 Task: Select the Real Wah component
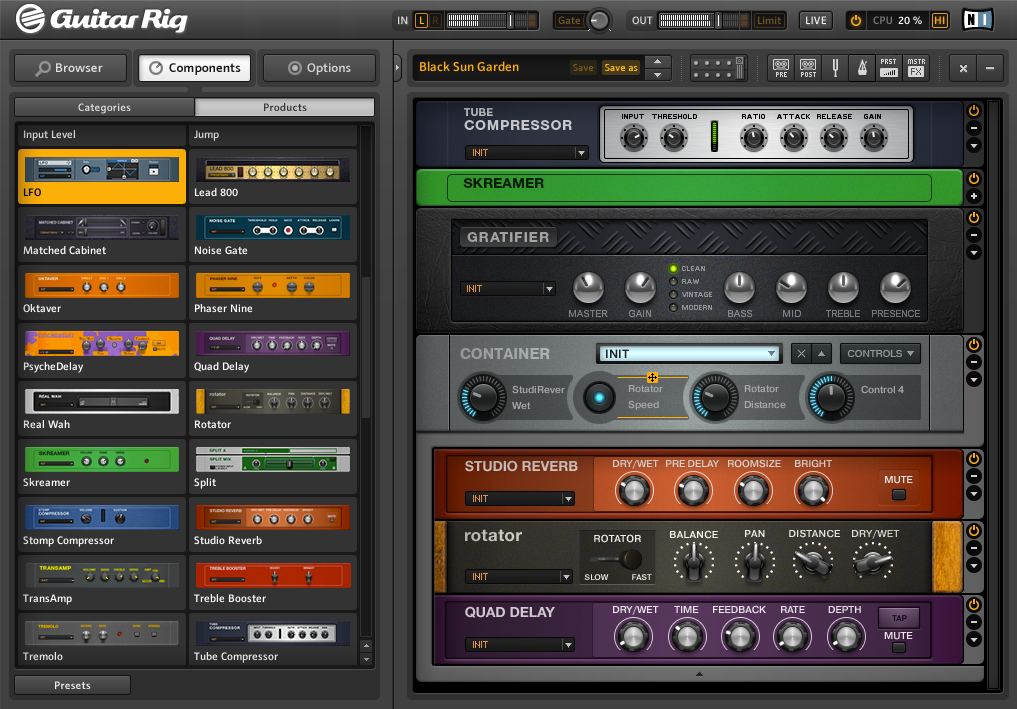point(102,409)
